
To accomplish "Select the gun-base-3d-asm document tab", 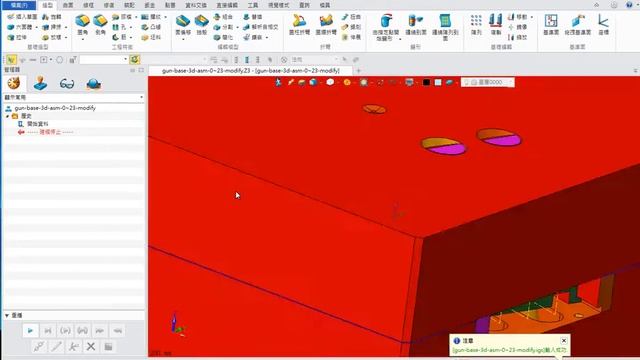I will click(x=251, y=71).
